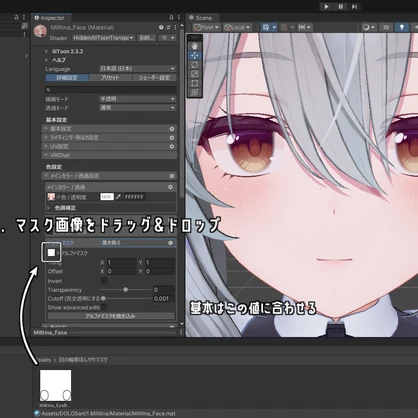Select the Move tool in Scene toolbar
Screen dimensions: 418x418
point(195,55)
